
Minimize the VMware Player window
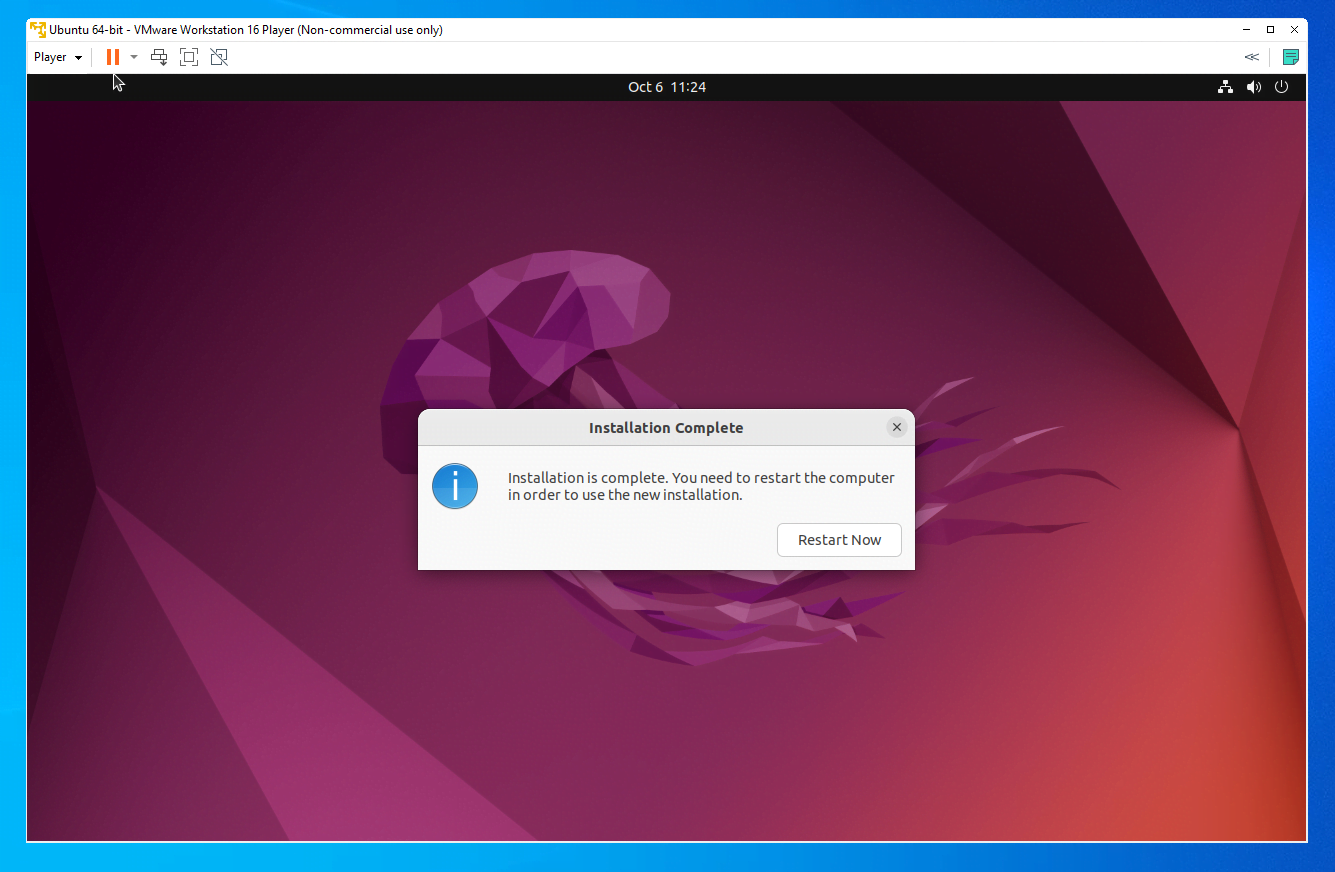[1246, 30]
